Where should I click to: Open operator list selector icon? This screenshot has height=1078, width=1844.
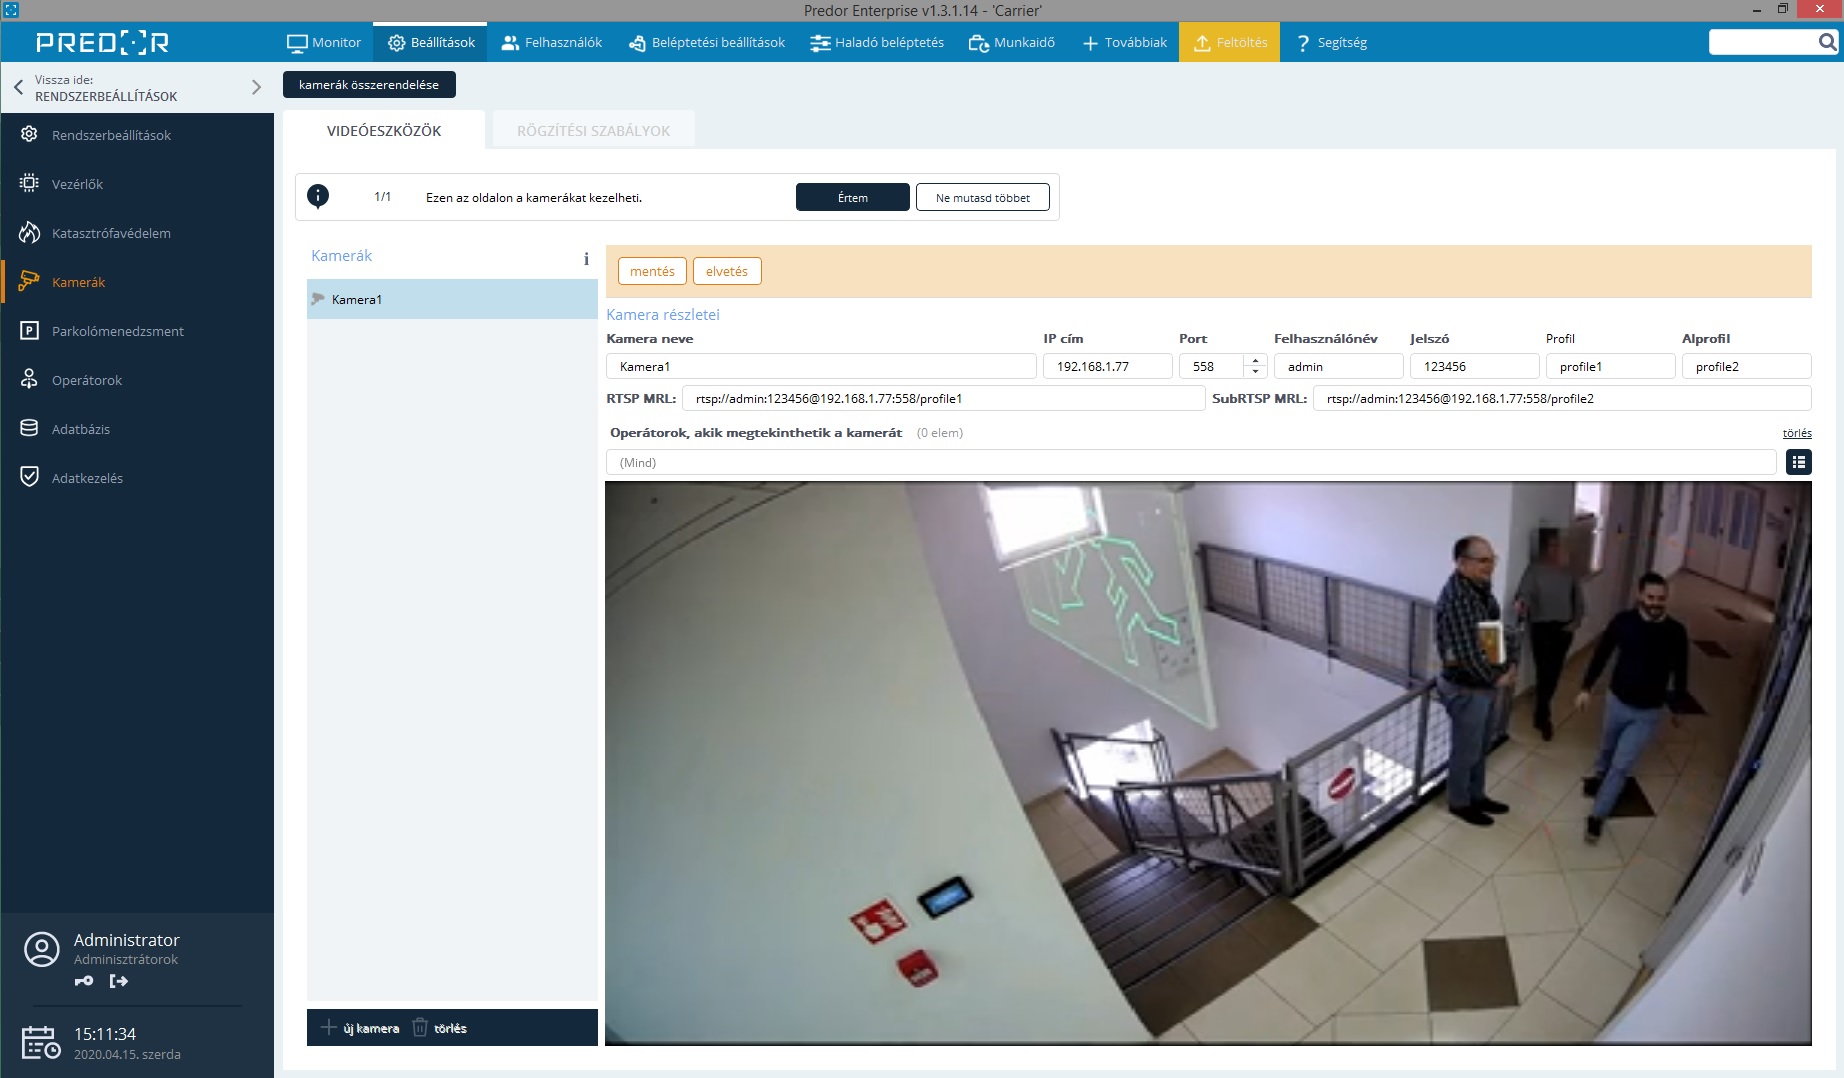tap(1798, 462)
